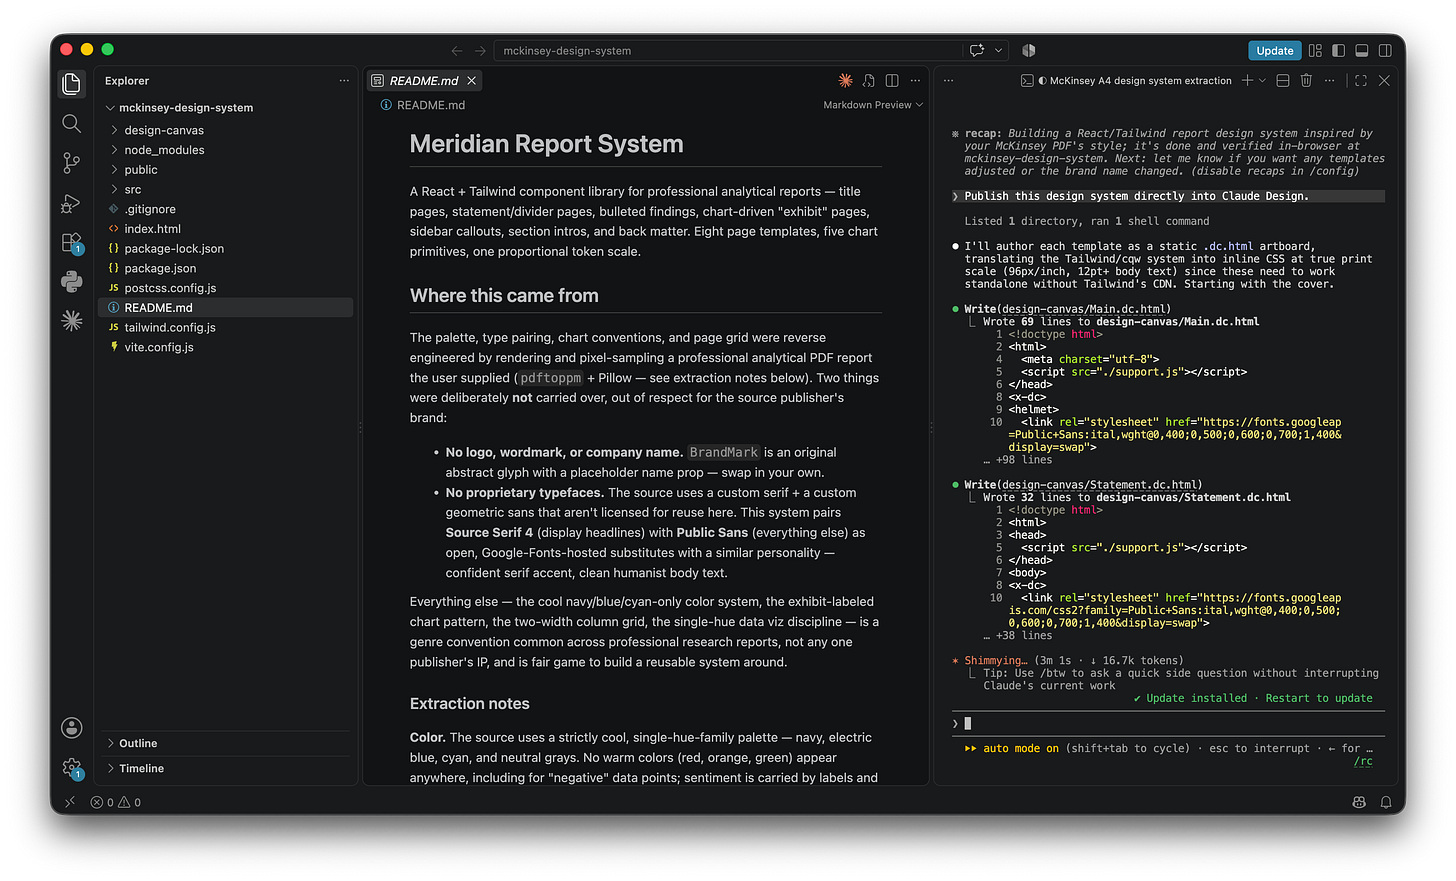Open the Copilot status icon in status bar
This screenshot has height=881, width=1456.
tap(1358, 802)
